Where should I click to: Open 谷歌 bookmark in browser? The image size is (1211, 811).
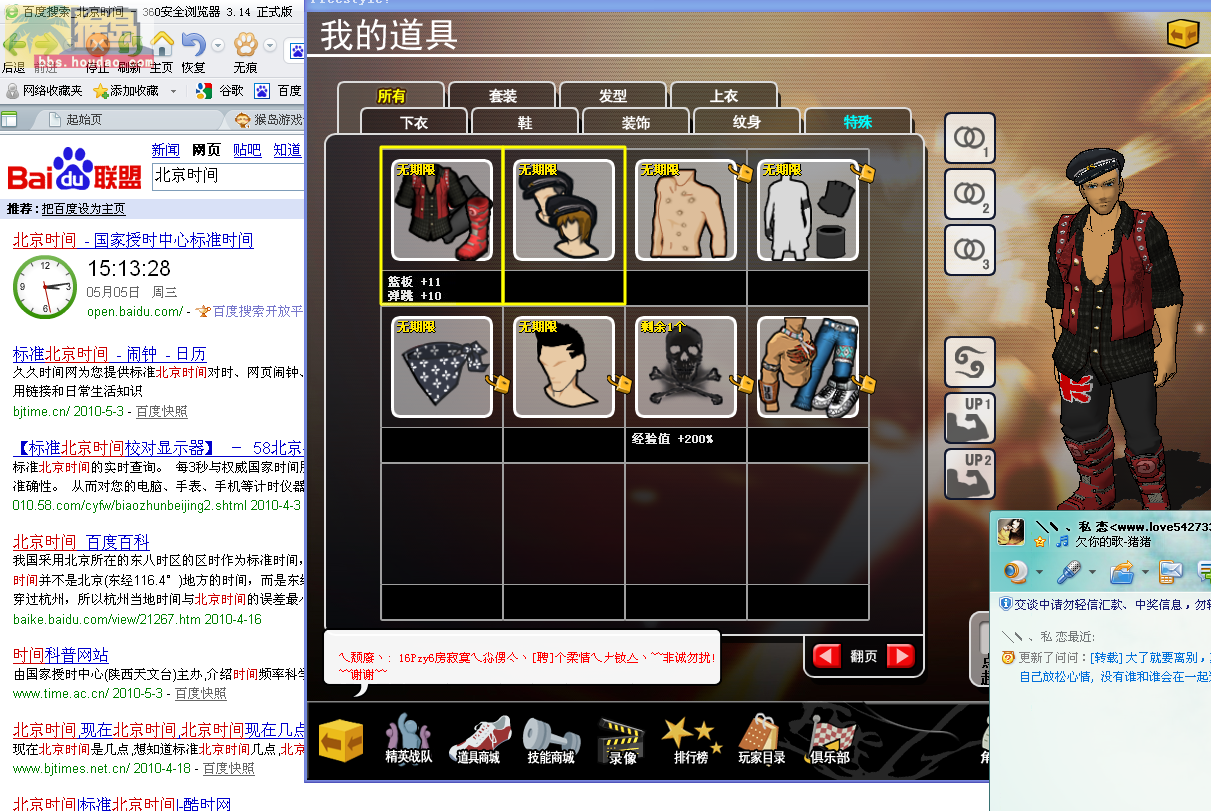219,91
